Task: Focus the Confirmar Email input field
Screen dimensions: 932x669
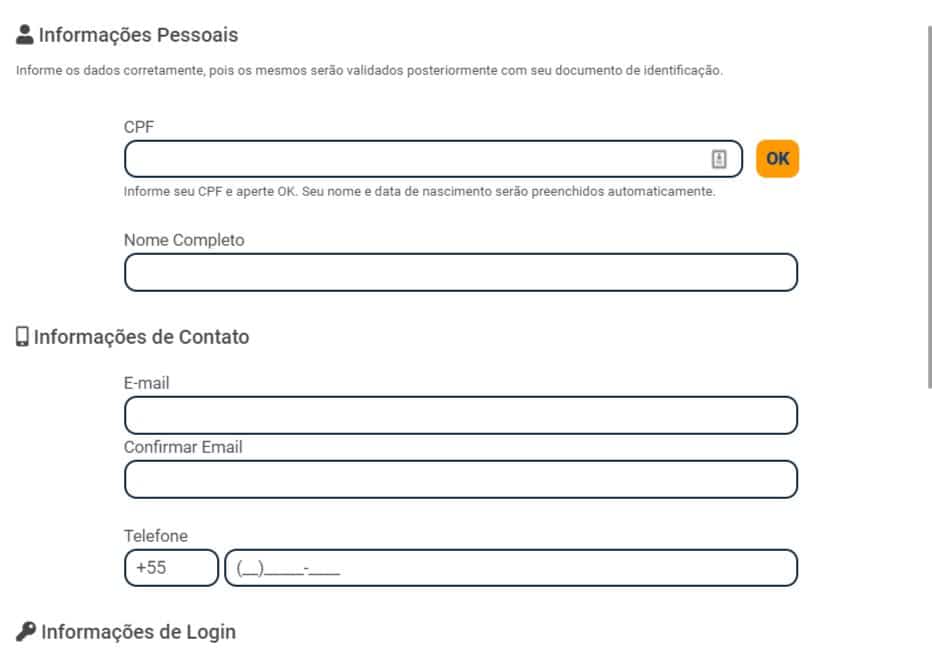Action: [x=460, y=480]
